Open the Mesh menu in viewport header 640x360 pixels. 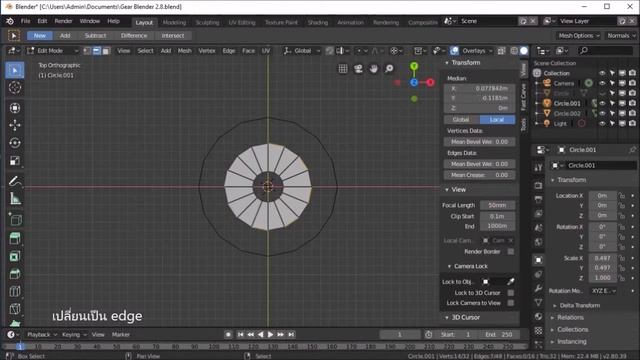pos(184,51)
